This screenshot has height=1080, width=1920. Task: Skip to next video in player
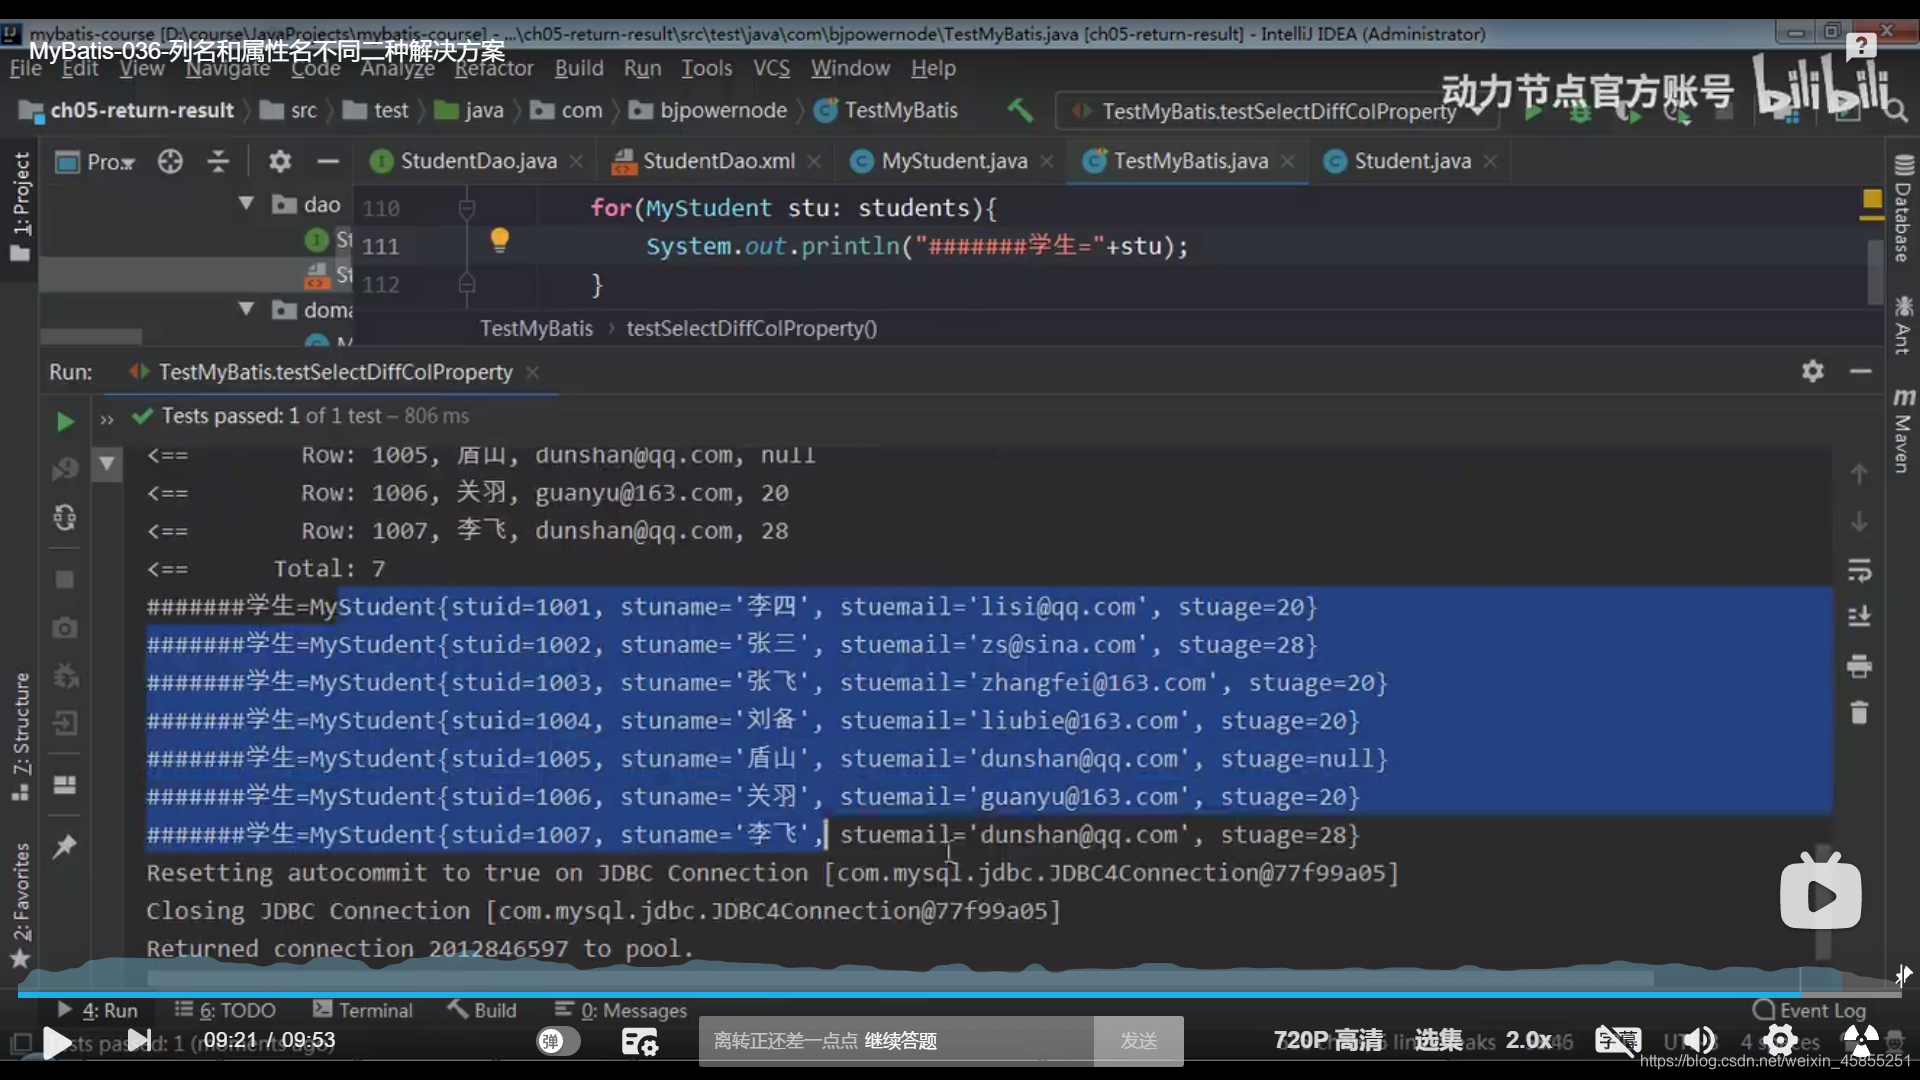140,1041
